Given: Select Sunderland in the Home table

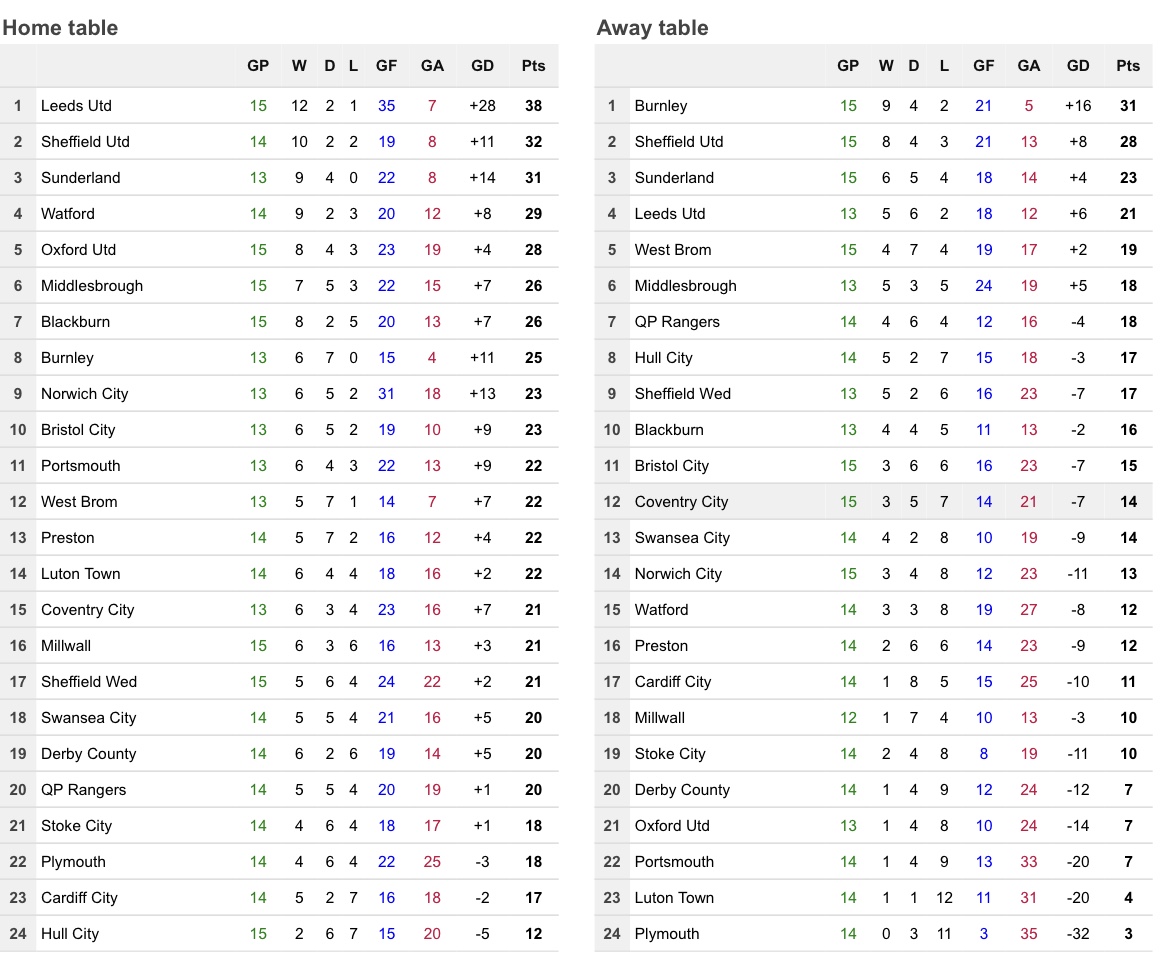Looking at the screenshot, I should [x=80, y=178].
